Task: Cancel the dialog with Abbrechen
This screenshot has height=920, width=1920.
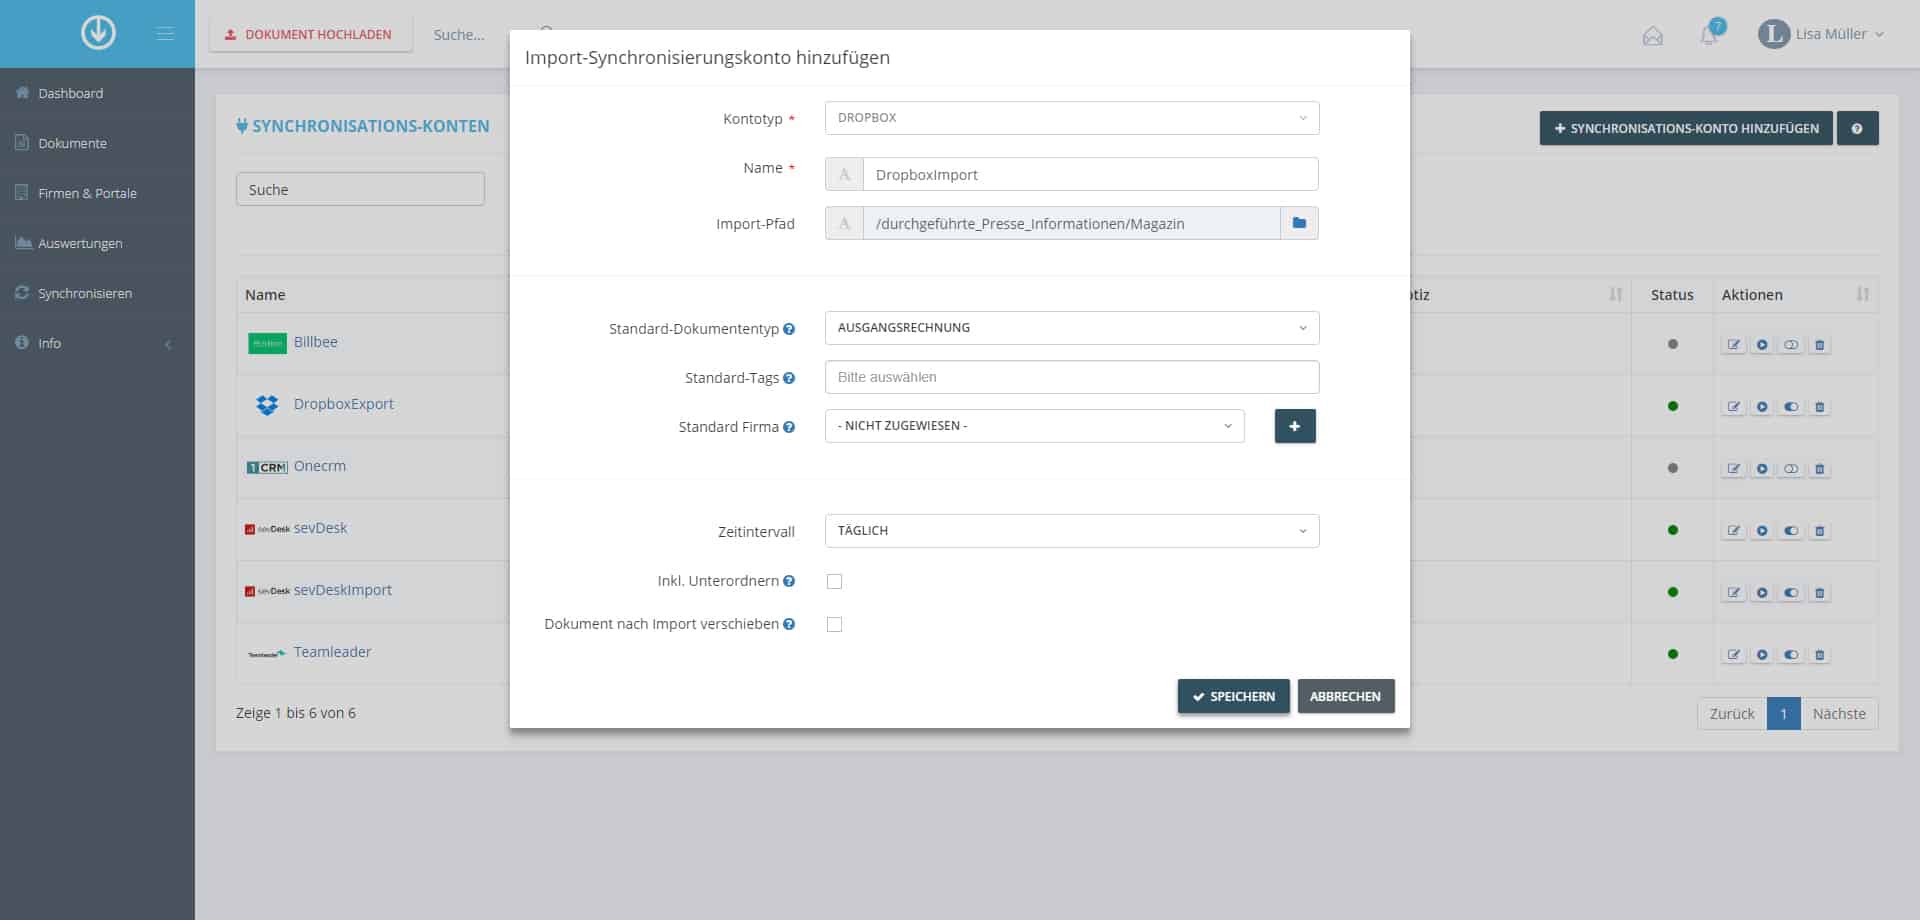Action: pyautogui.click(x=1346, y=696)
